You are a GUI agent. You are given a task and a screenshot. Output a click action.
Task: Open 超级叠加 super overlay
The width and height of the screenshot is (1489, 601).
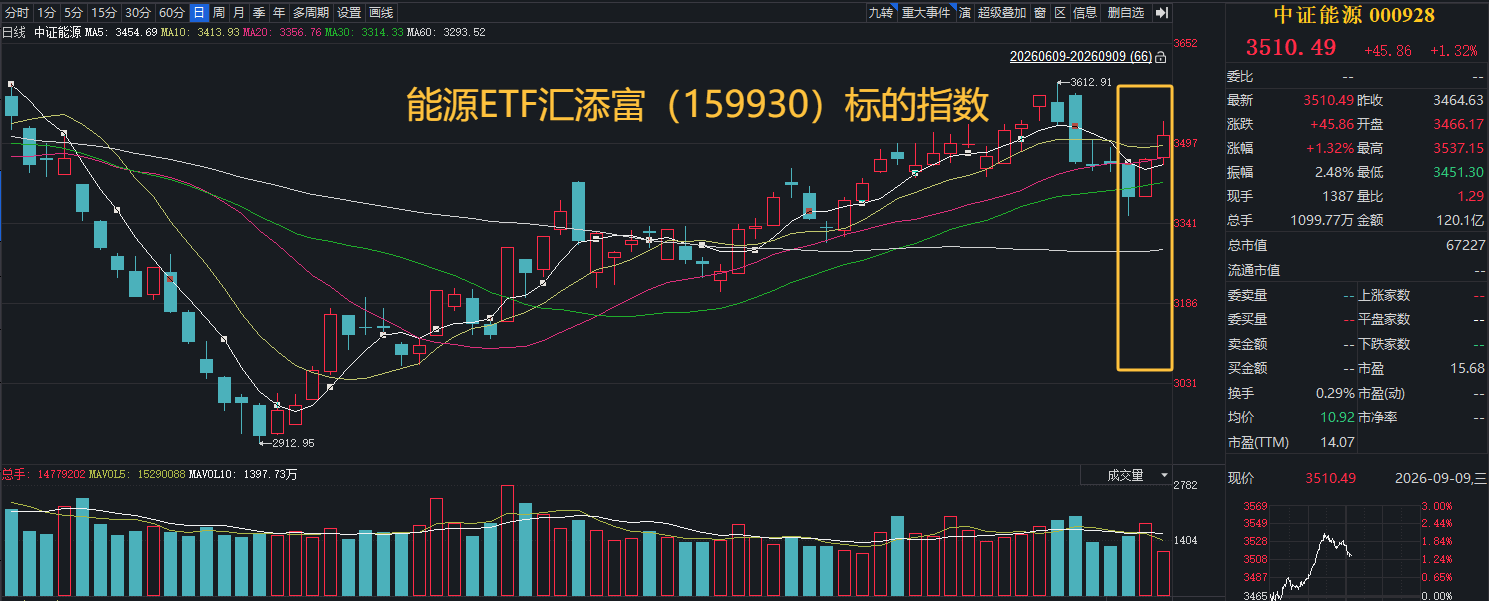tap(1002, 13)
